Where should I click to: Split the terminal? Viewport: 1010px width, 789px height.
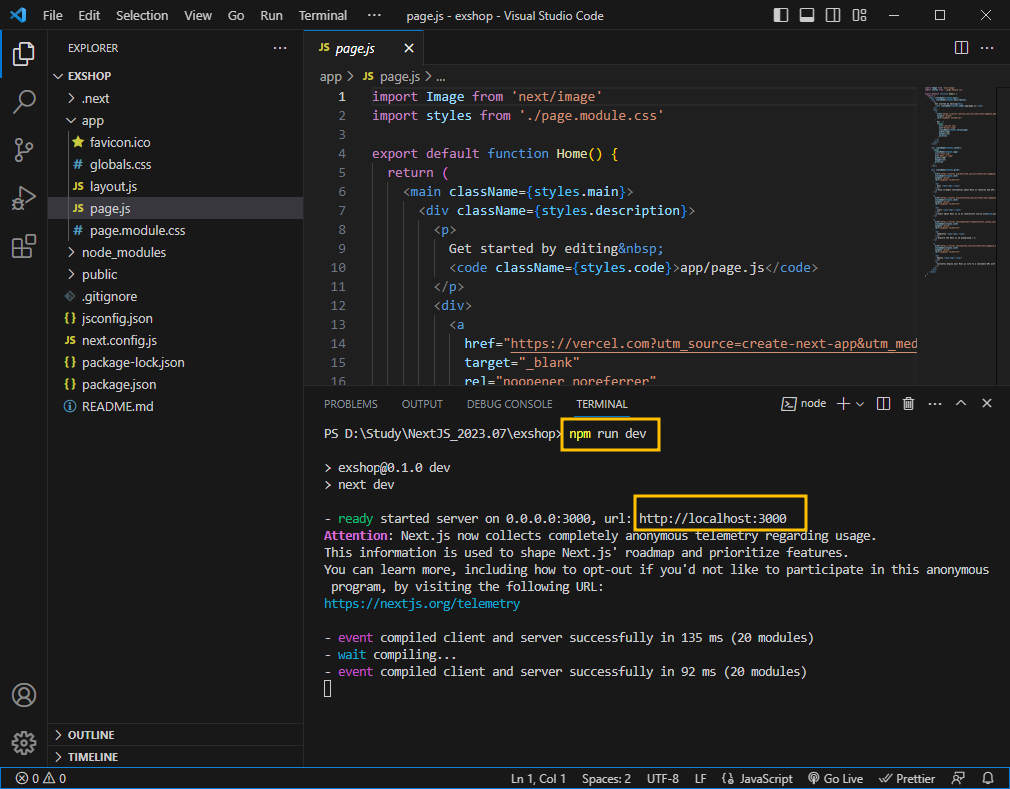pos(883,404)
